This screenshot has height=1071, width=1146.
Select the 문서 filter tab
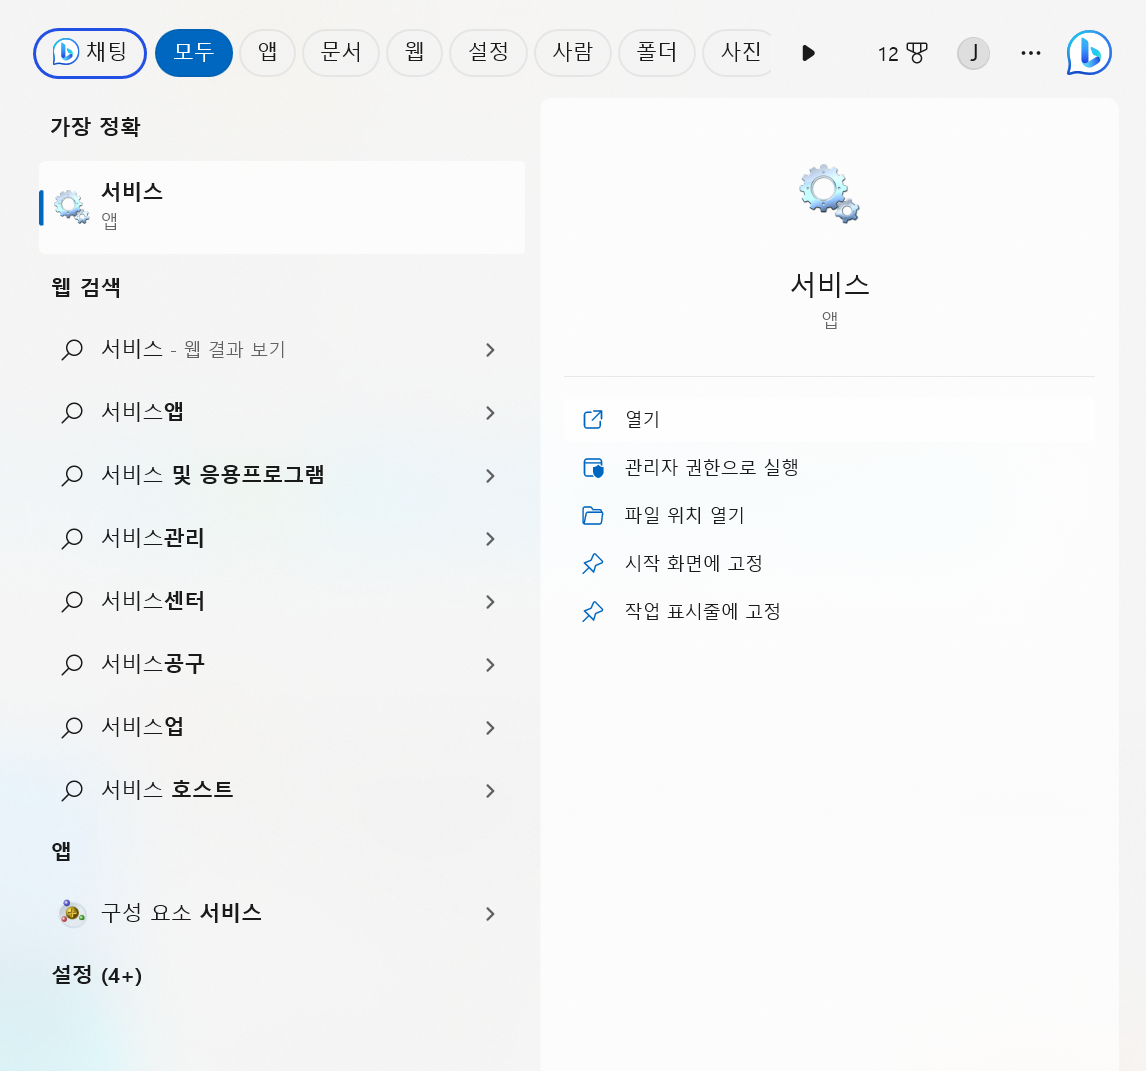(x=341, y=53)
